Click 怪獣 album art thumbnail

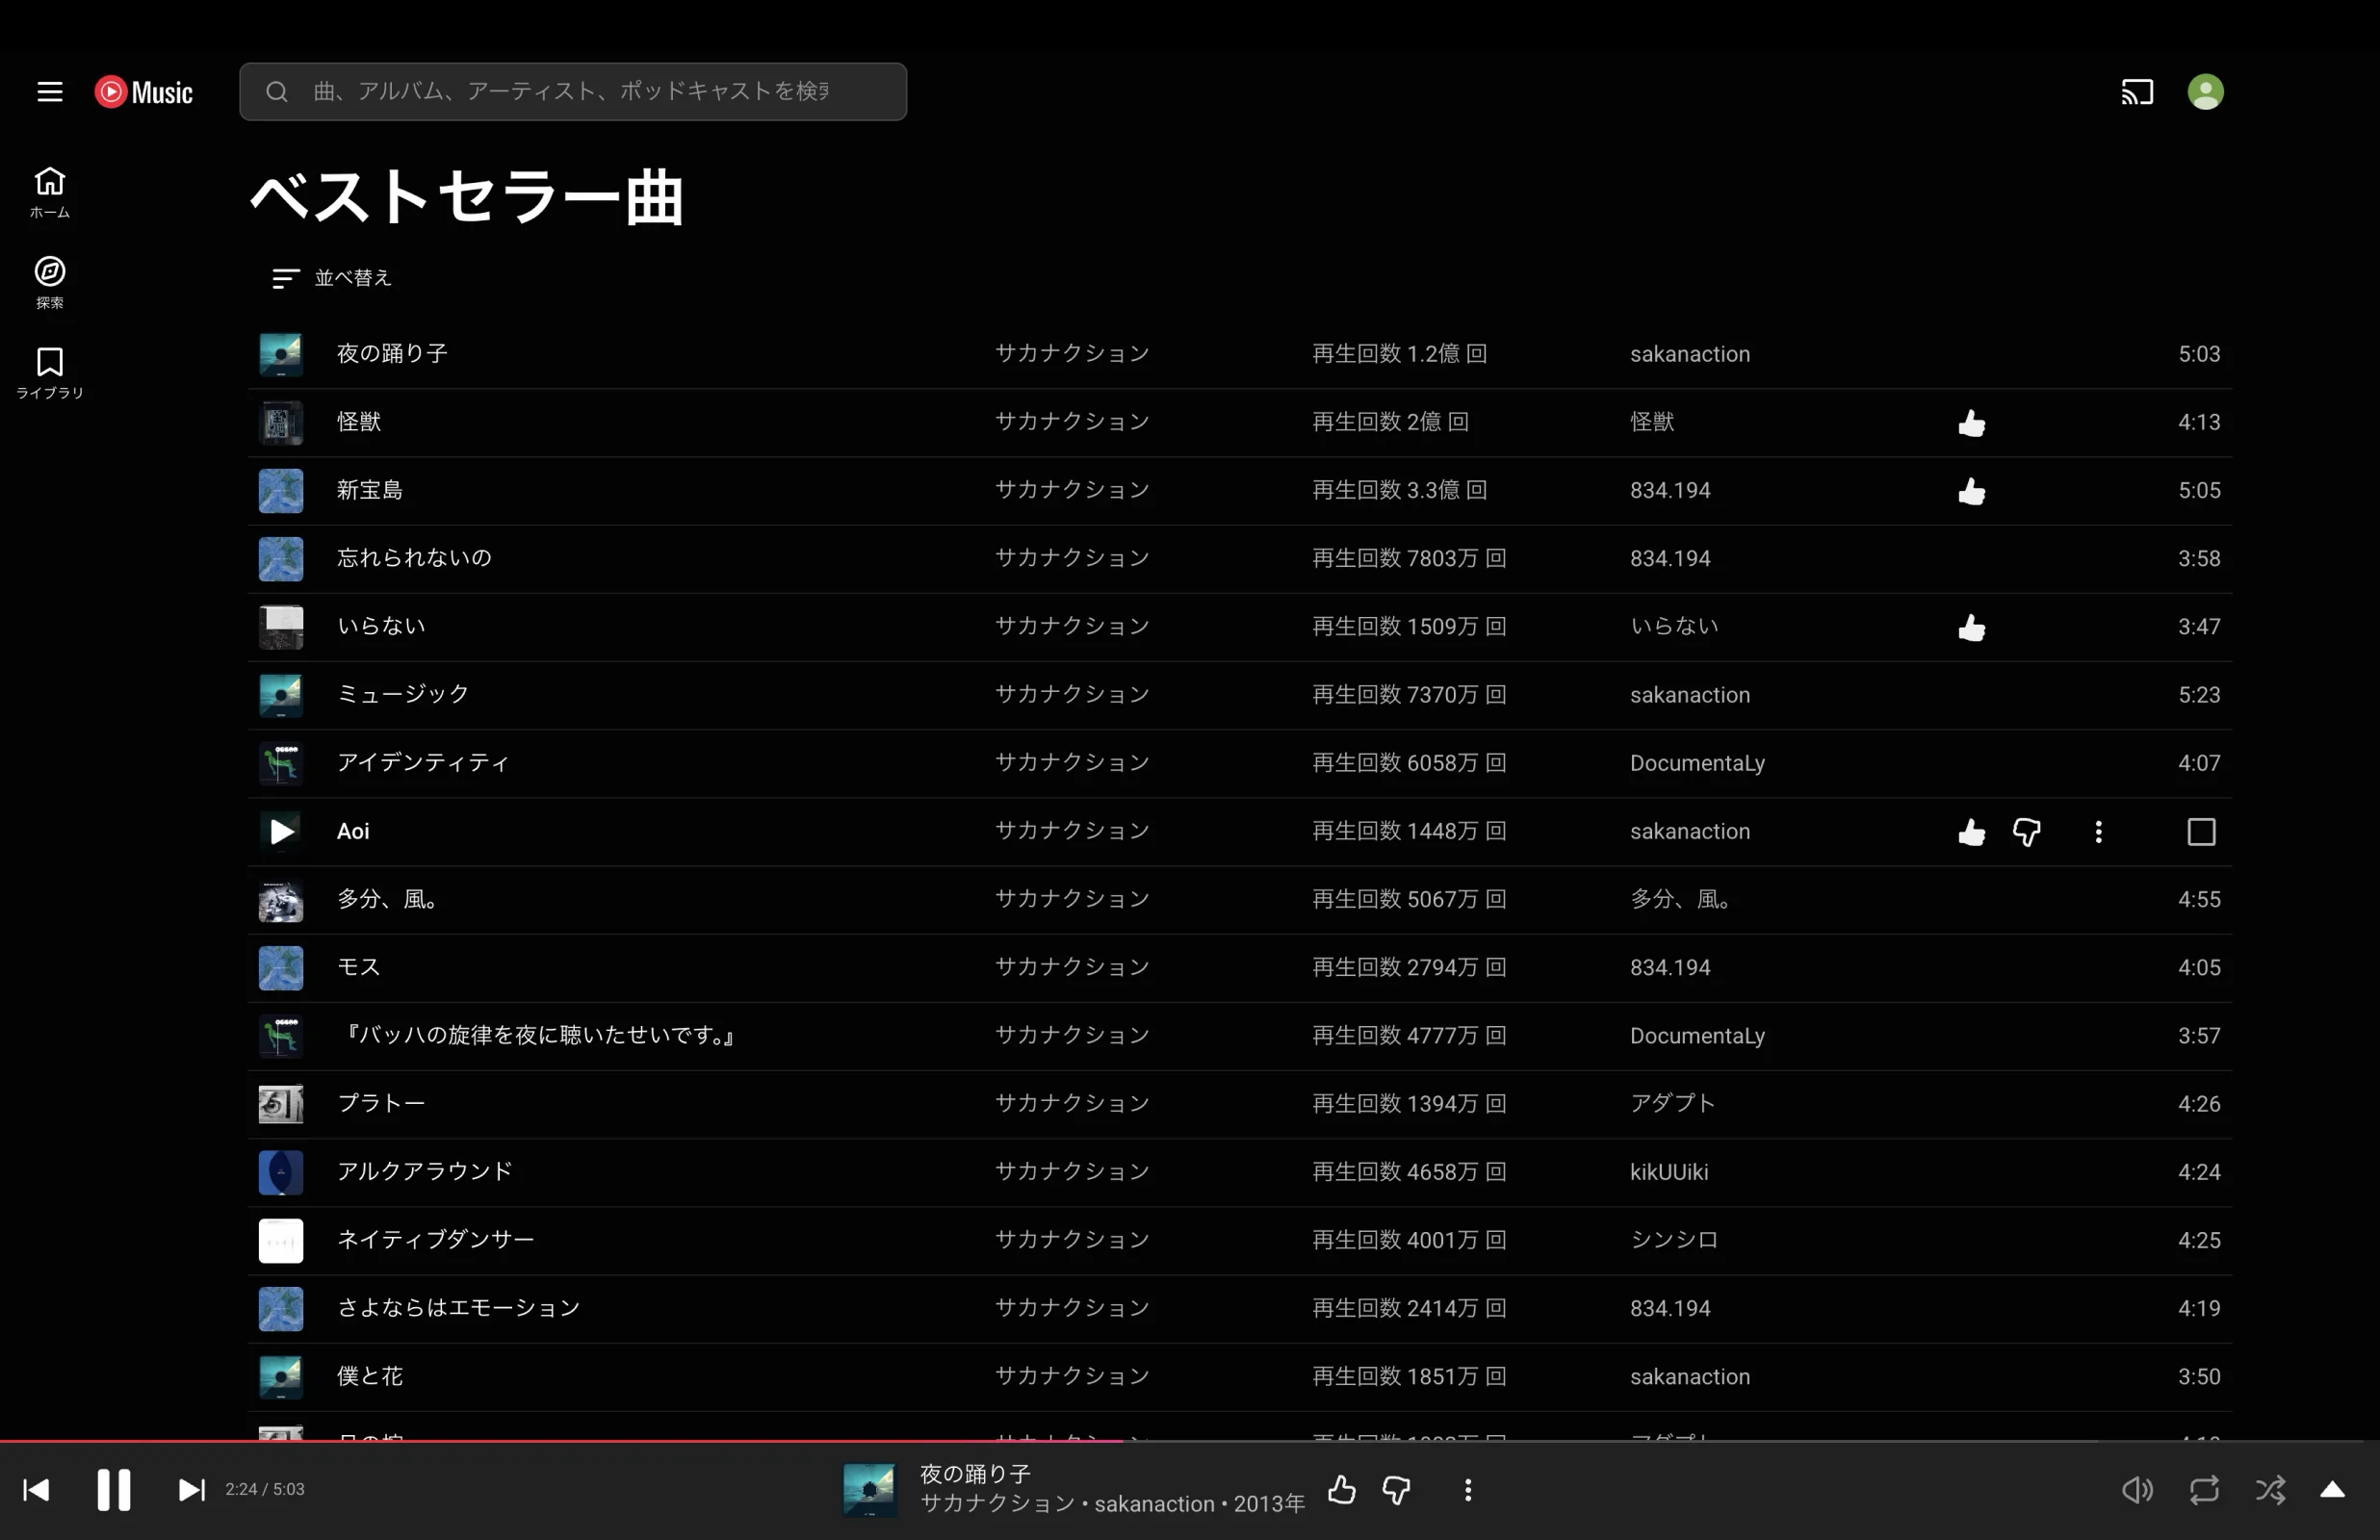(281, 422)
